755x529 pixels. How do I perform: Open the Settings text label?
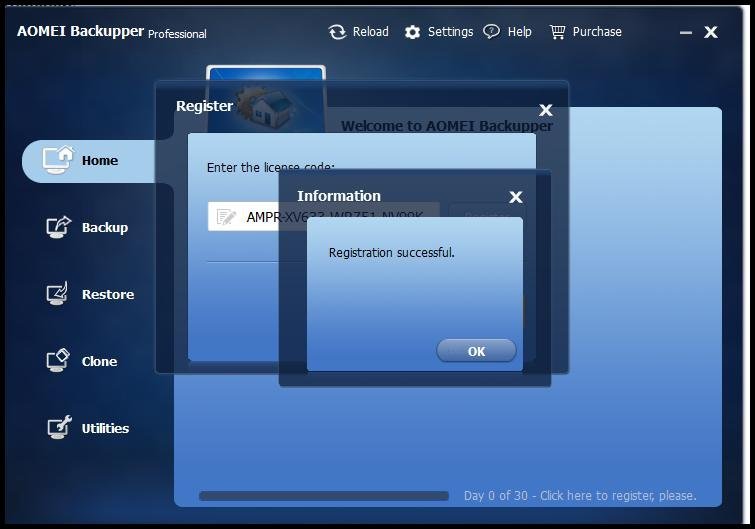(450, 32)
